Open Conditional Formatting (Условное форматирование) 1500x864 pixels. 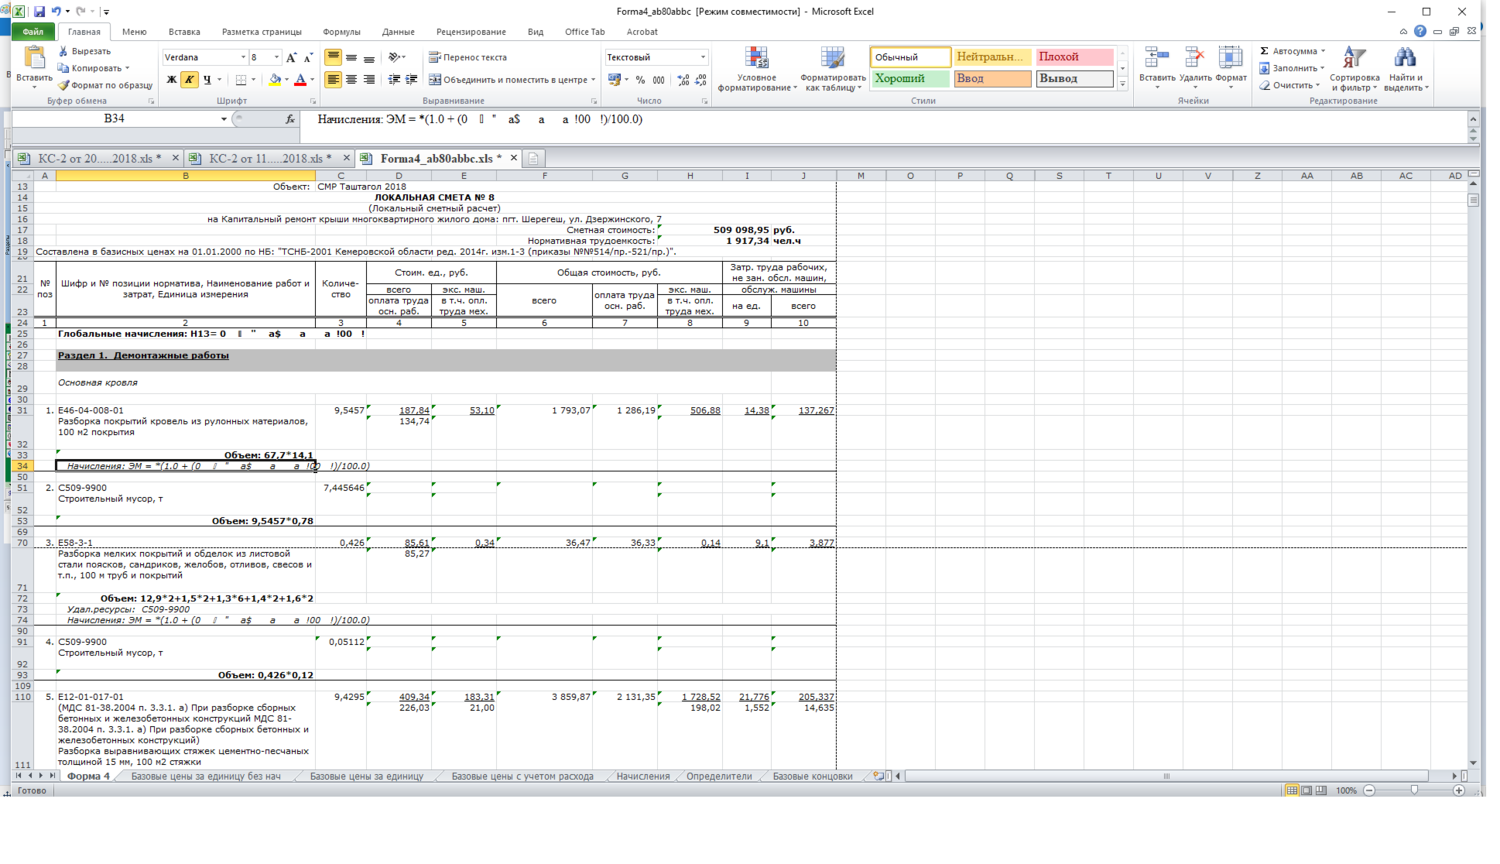pos(757,69)
